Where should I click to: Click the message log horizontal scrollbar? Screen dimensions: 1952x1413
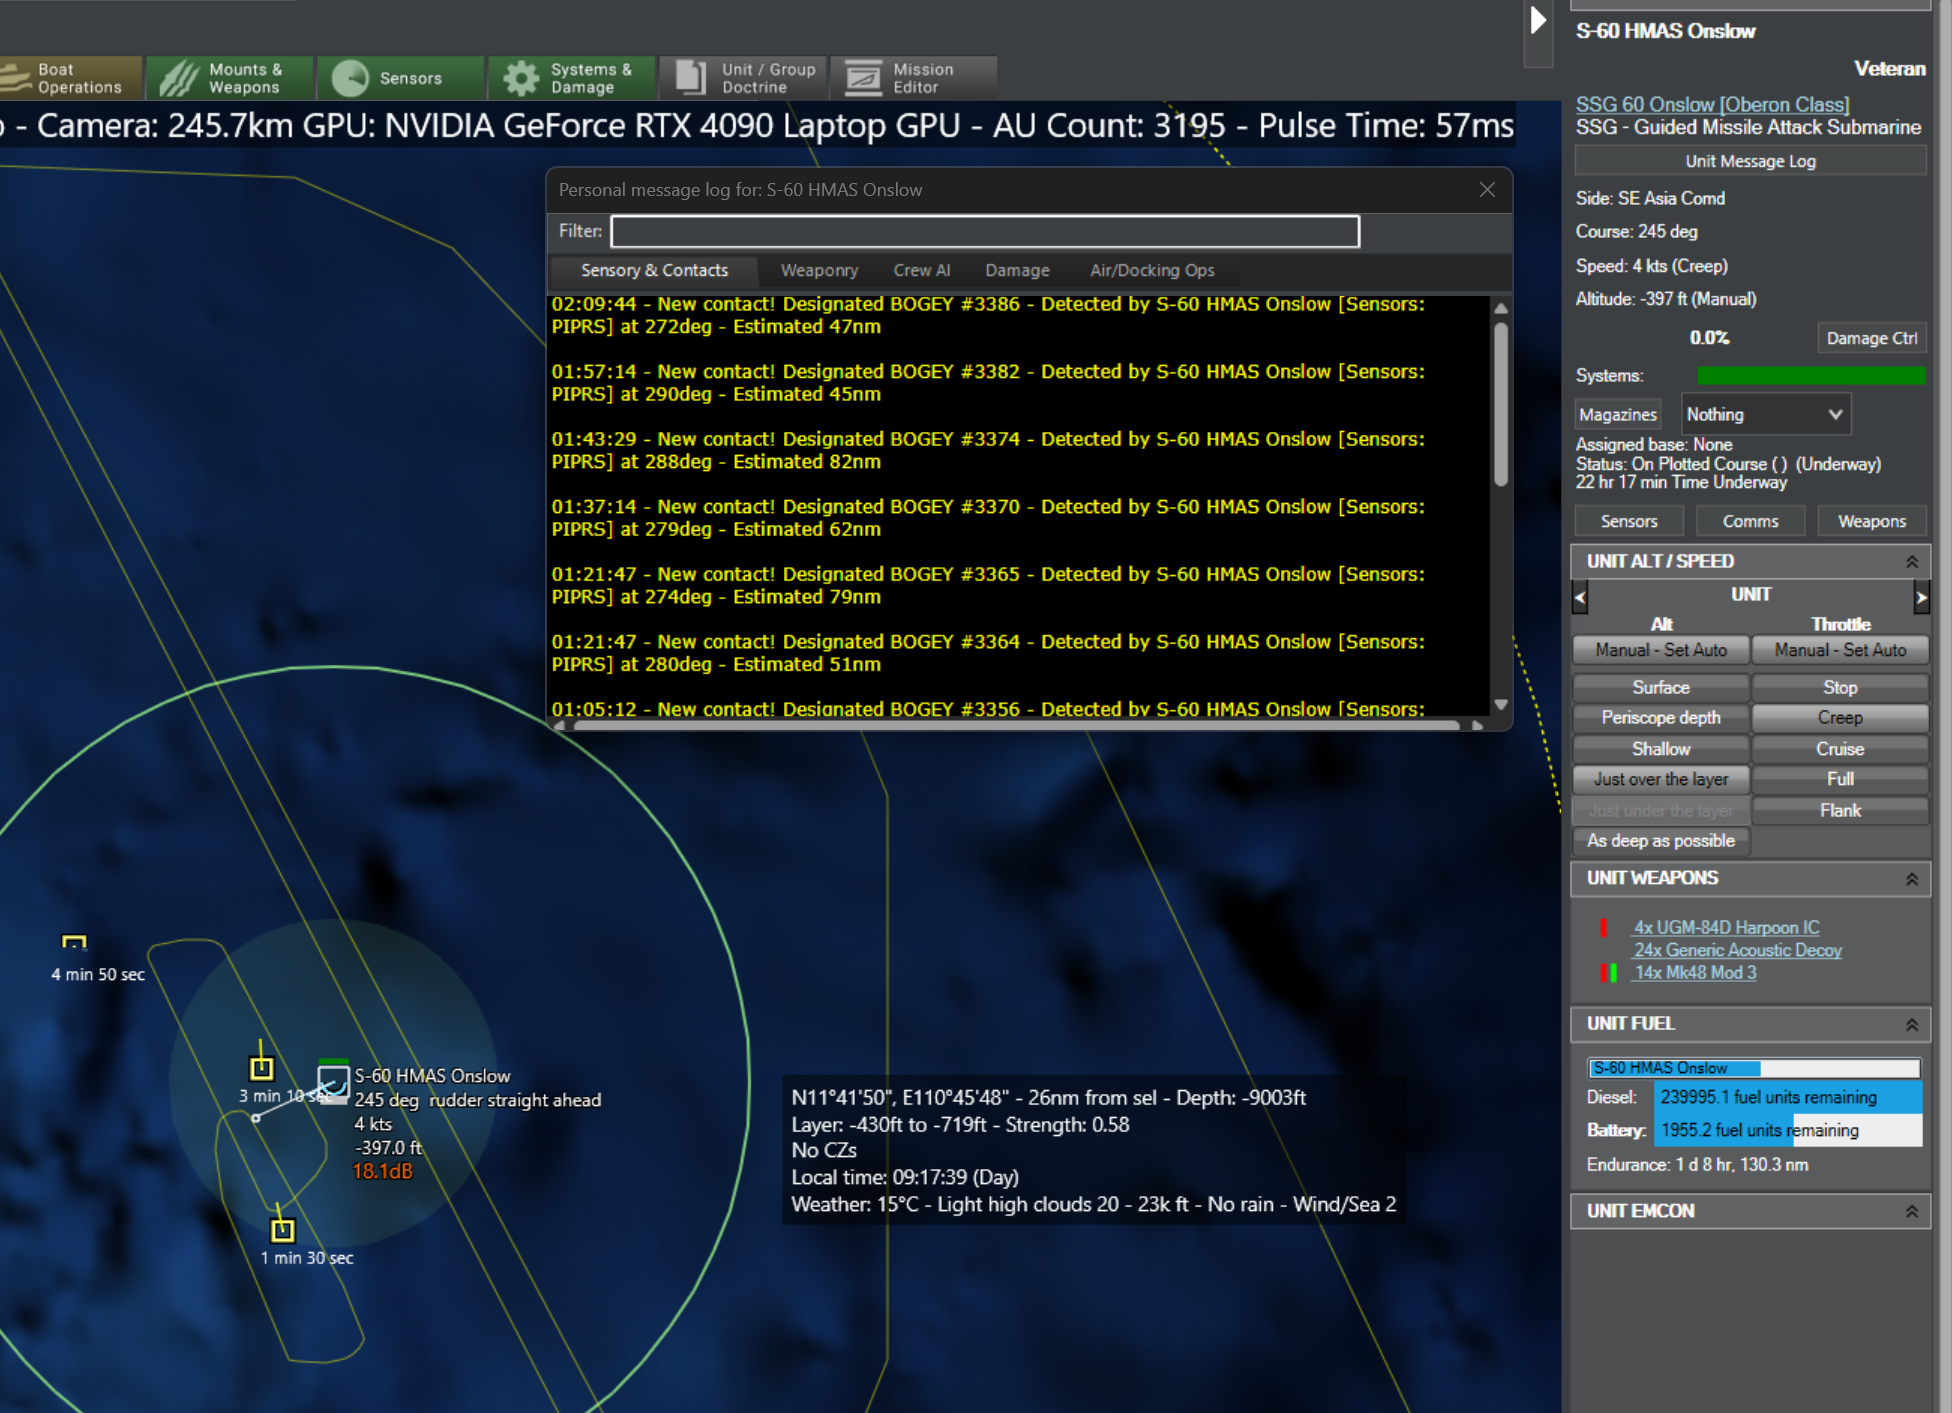click(x=1015, y=725)
